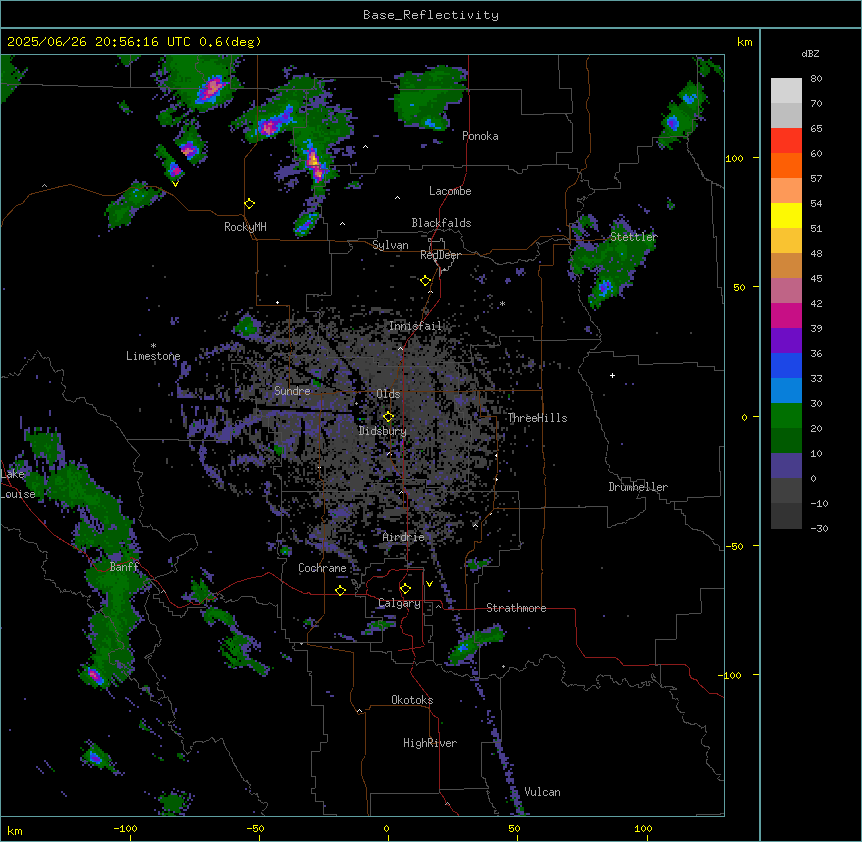Click the Airdrie label
Viewport: 862px width, 842px height.
pyautogui.click(x=403, y=537)
